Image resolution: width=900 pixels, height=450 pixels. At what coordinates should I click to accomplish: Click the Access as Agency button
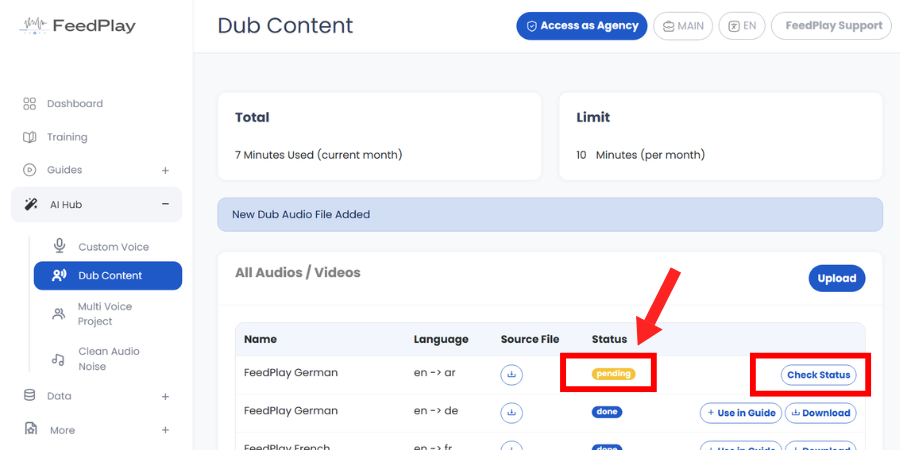(581, 26)
